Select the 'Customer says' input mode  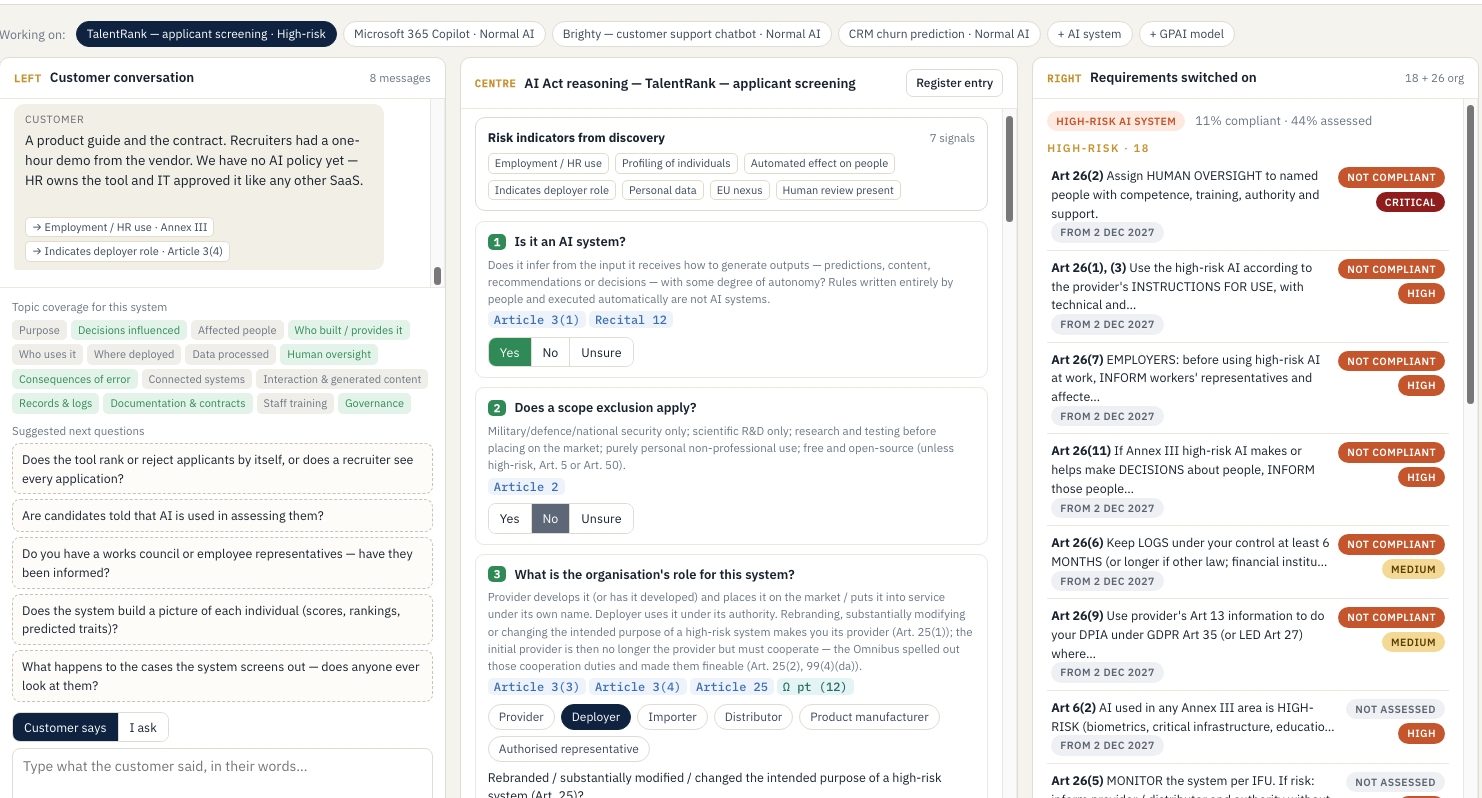coord(65,727)
